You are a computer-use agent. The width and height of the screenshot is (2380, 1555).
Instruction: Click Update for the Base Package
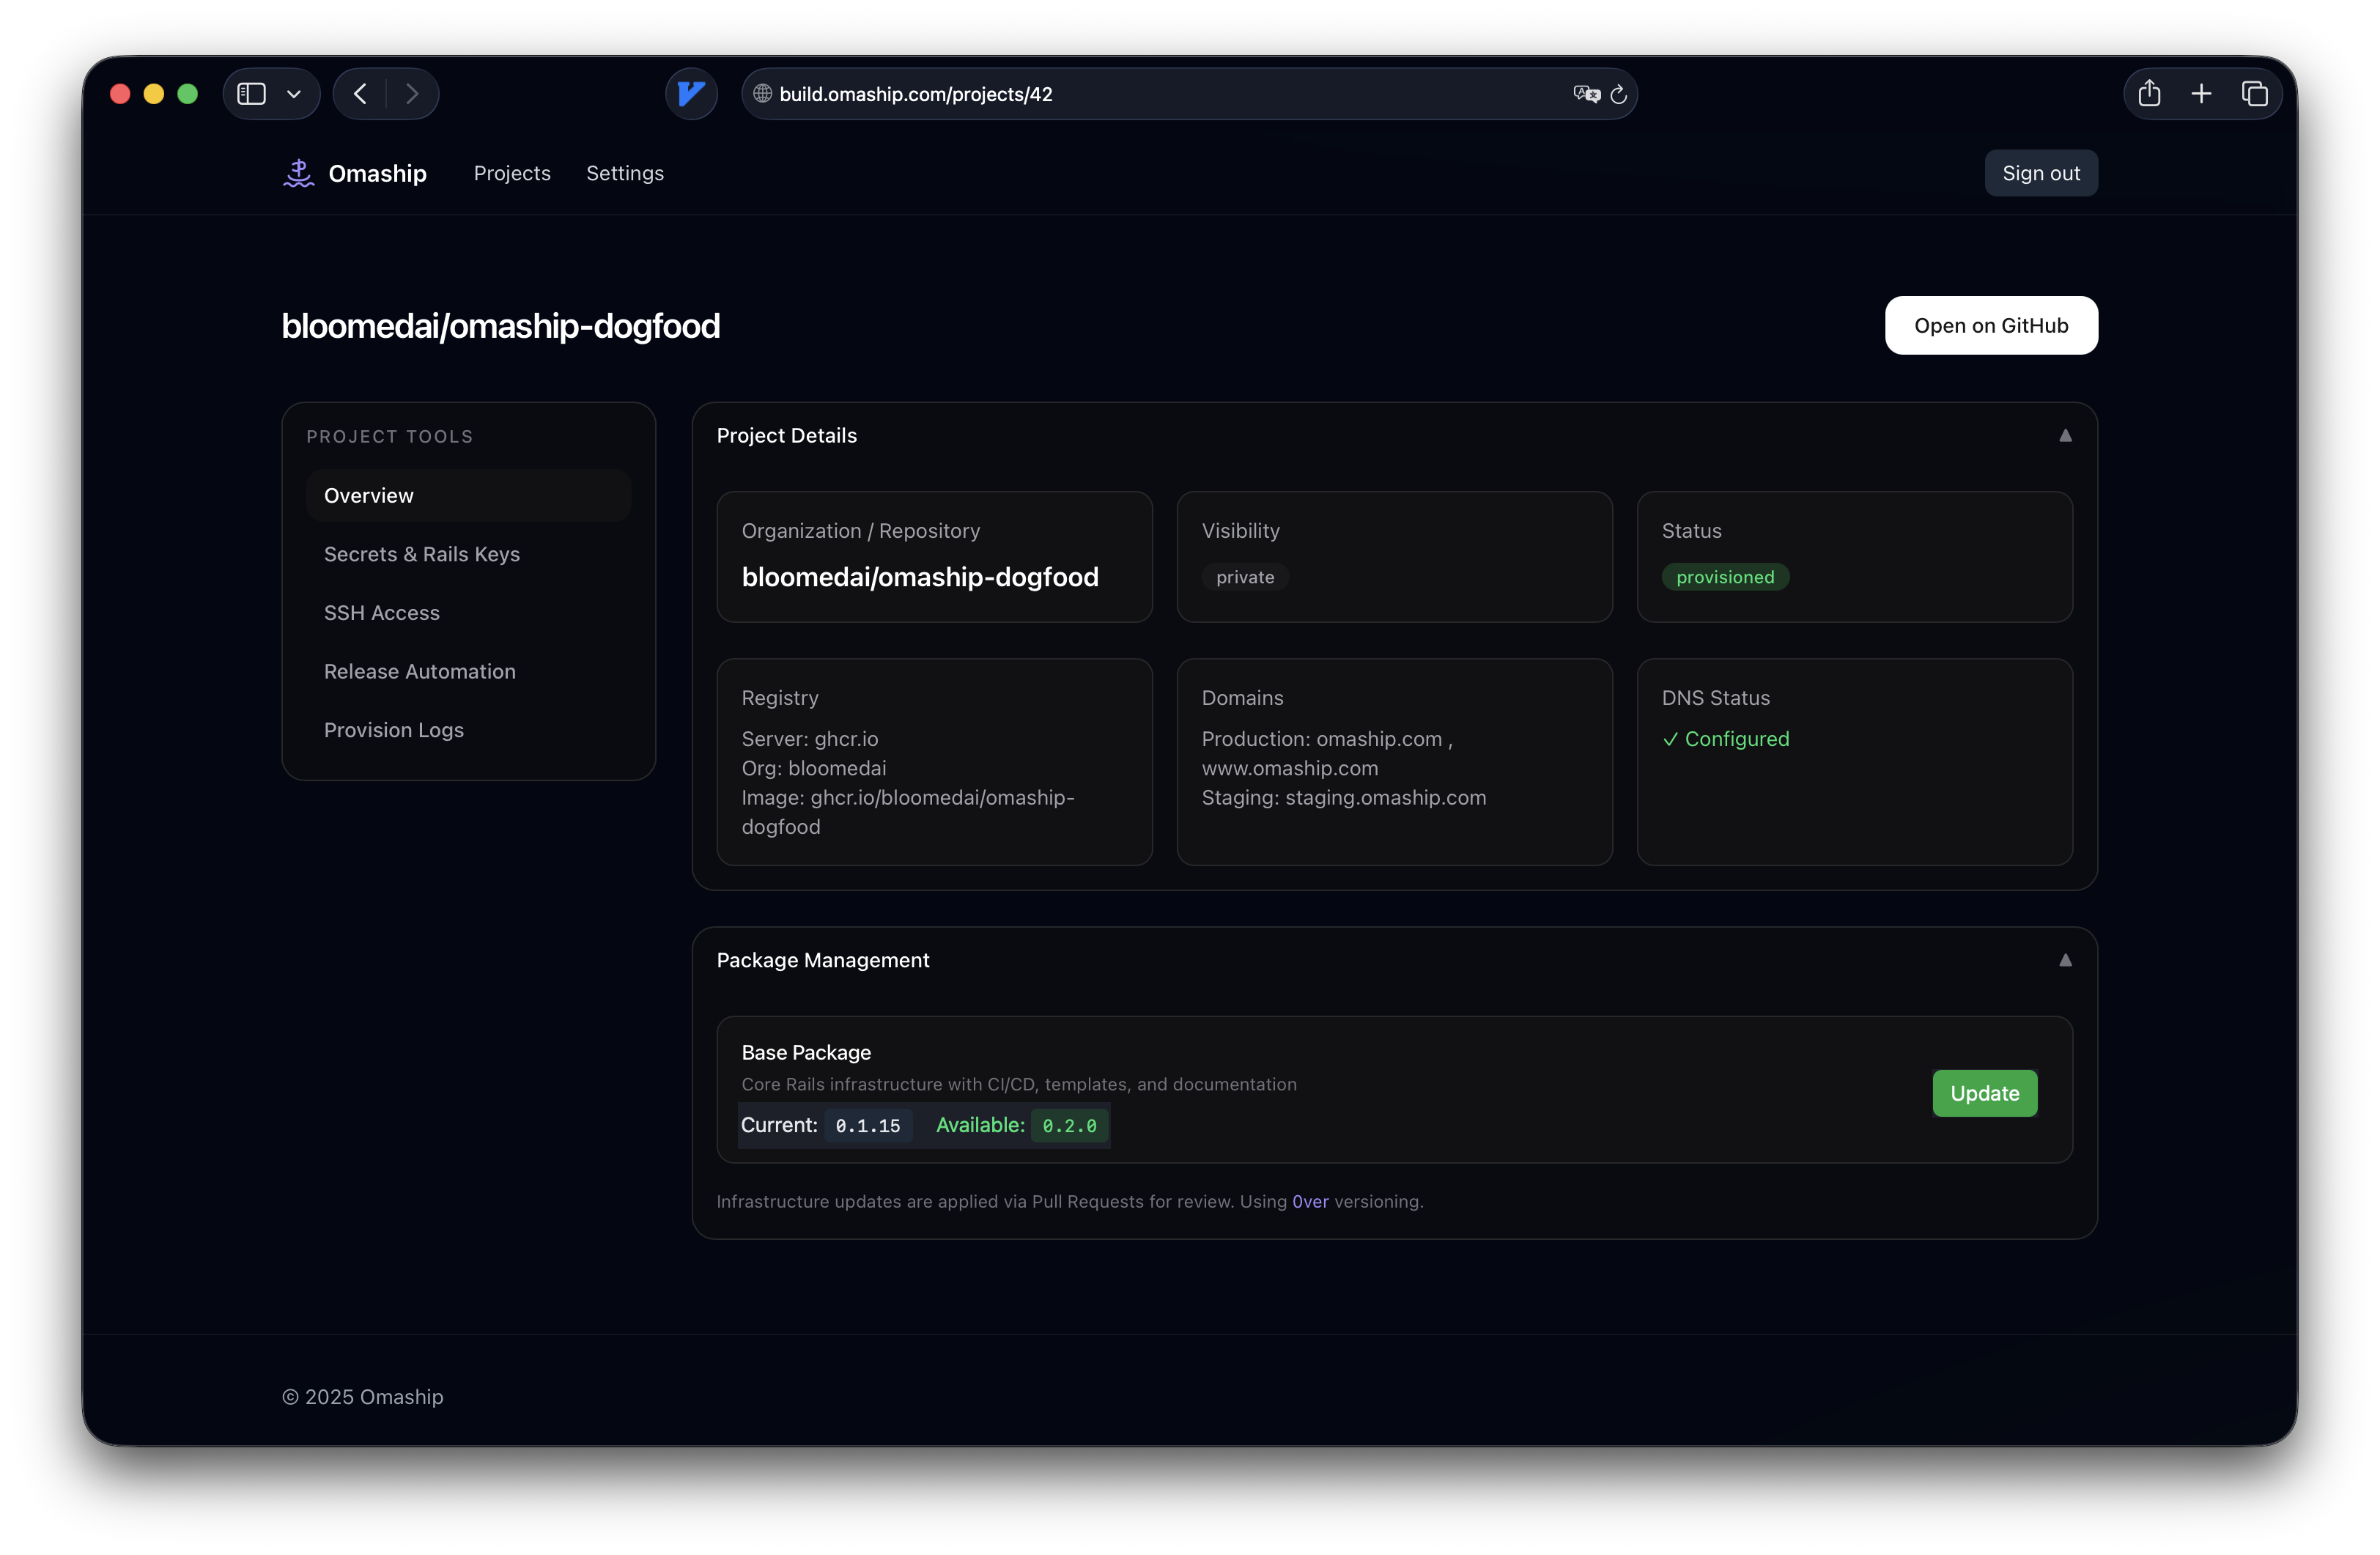point(1984,1093)
